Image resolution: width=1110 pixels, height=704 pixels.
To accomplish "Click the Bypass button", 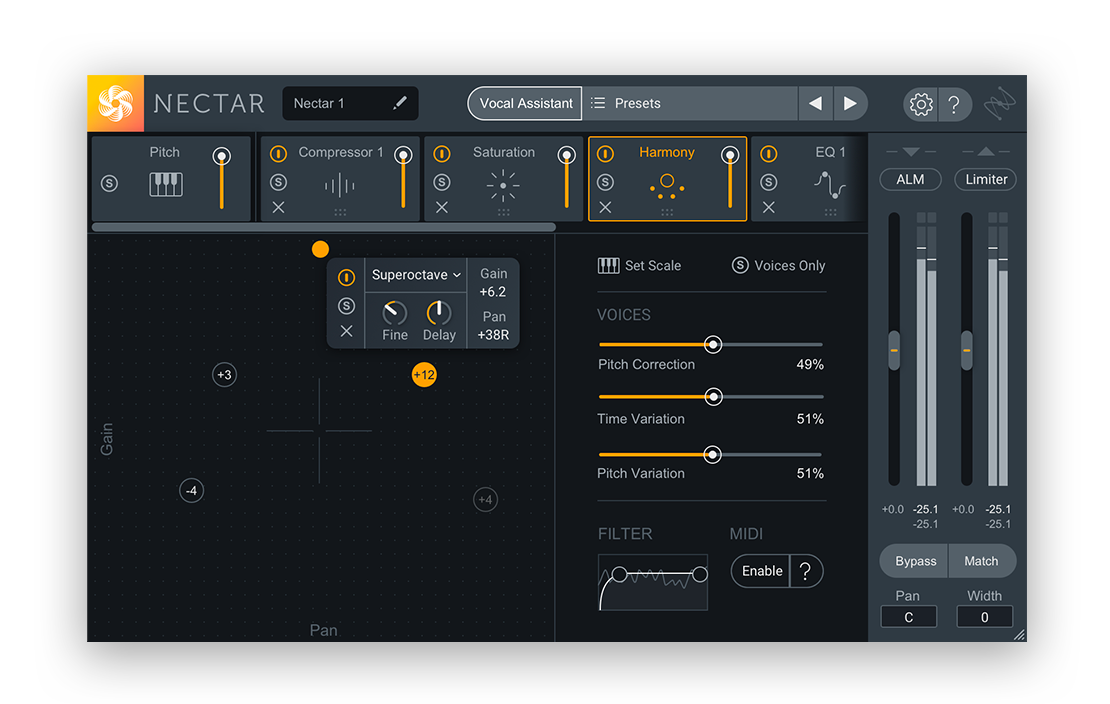I will pos(915,561).
